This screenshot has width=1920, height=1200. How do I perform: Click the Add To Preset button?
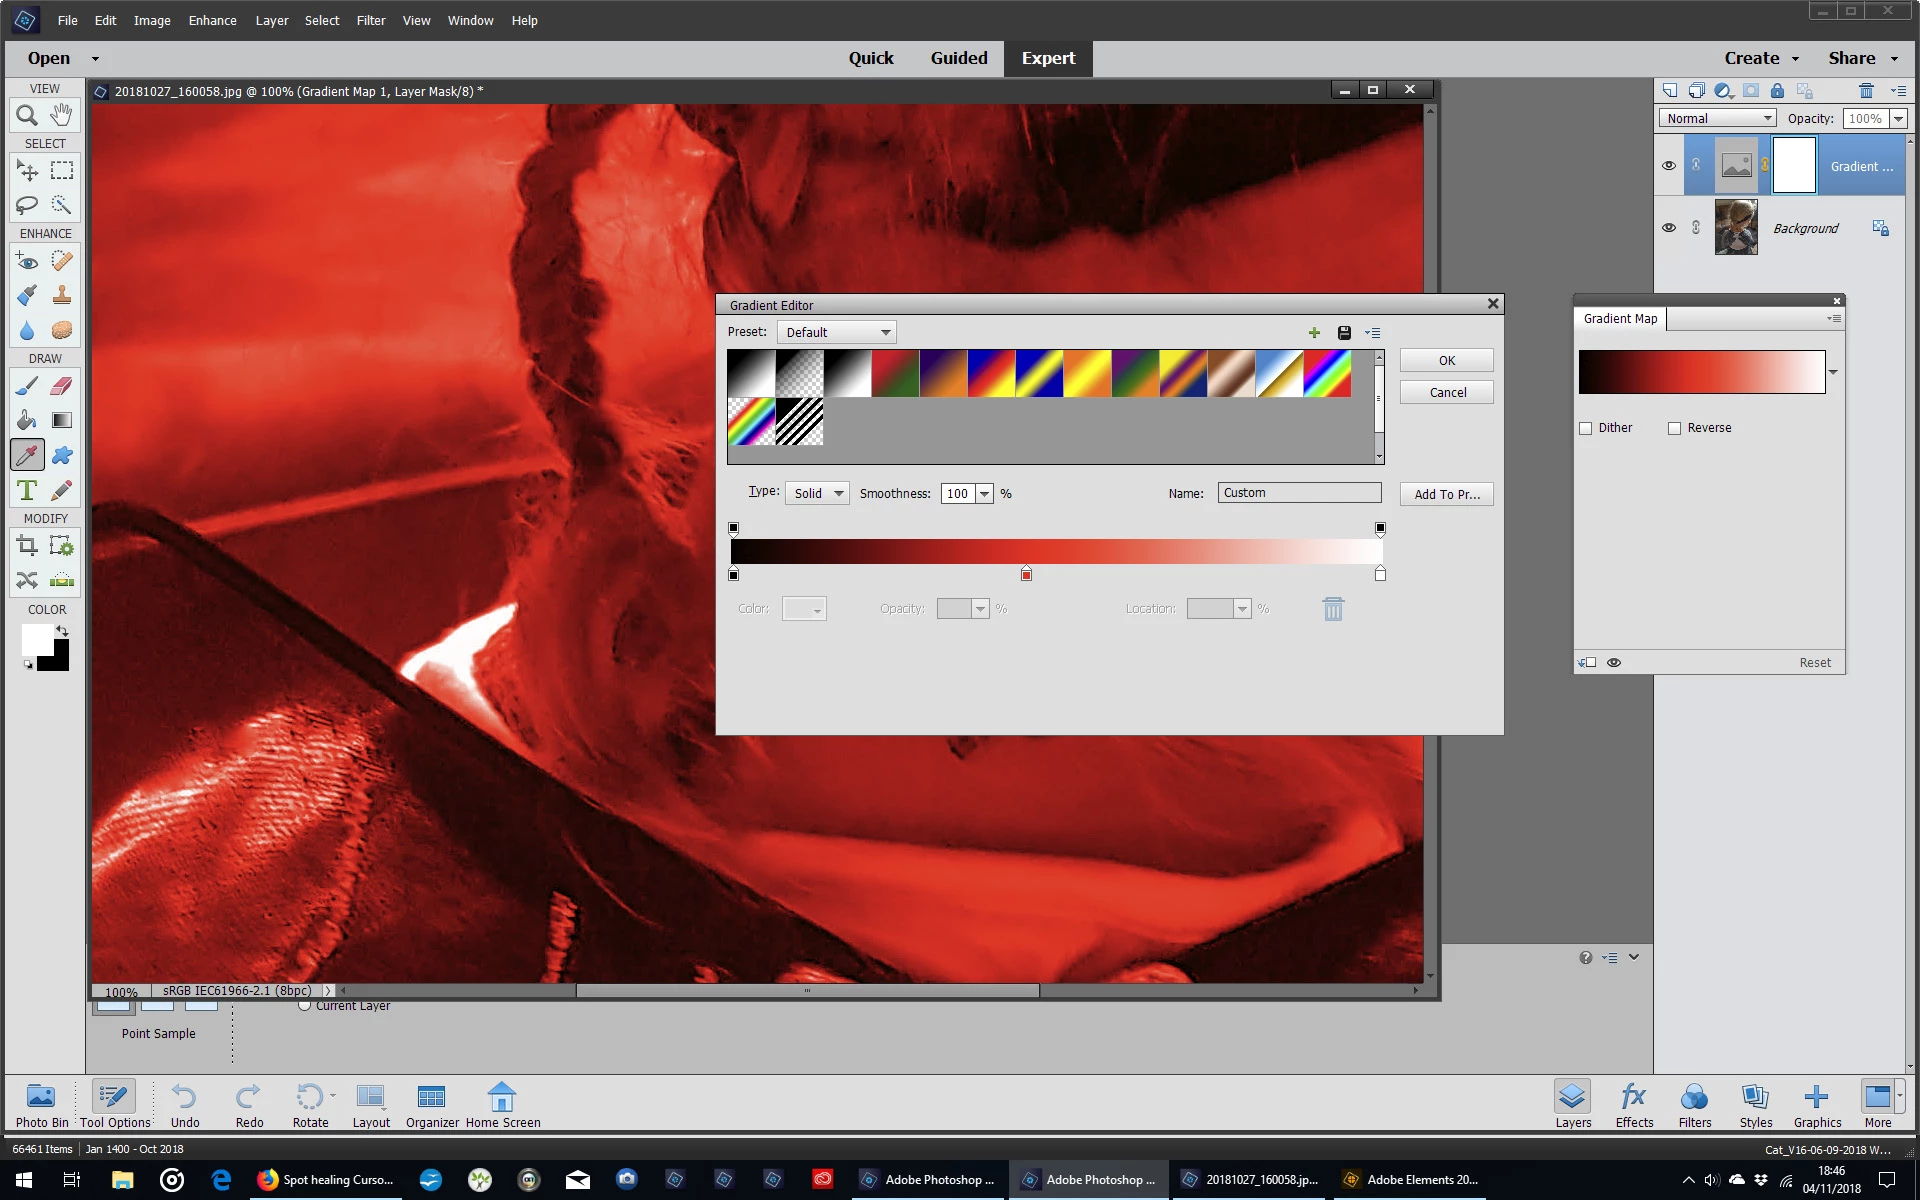click(1446, 494)
